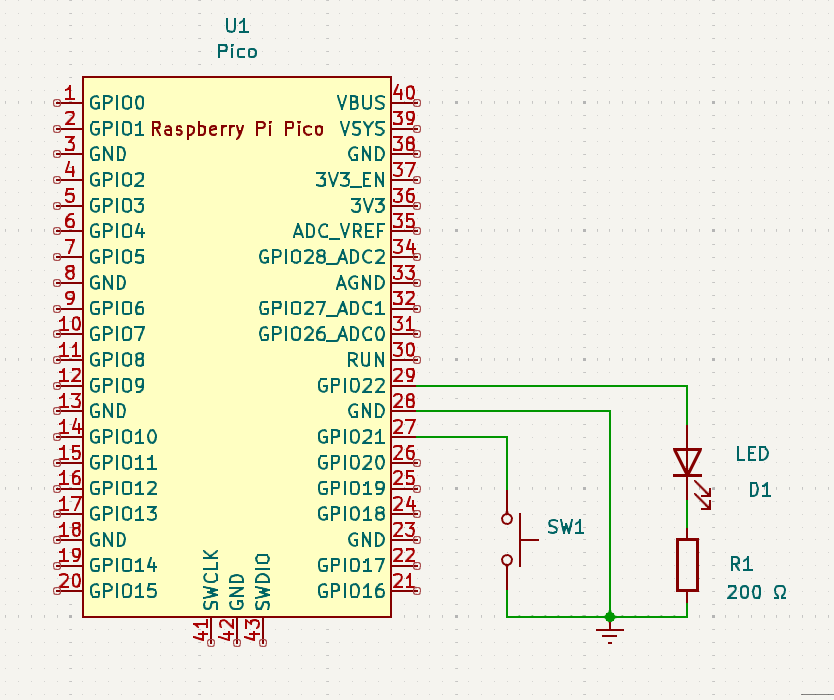Select the LED value label near D1

[x=753, y=454]
